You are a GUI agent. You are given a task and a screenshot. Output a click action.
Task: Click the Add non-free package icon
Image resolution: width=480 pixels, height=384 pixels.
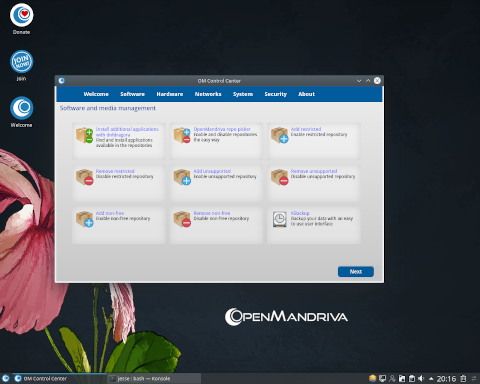[84, 219]
